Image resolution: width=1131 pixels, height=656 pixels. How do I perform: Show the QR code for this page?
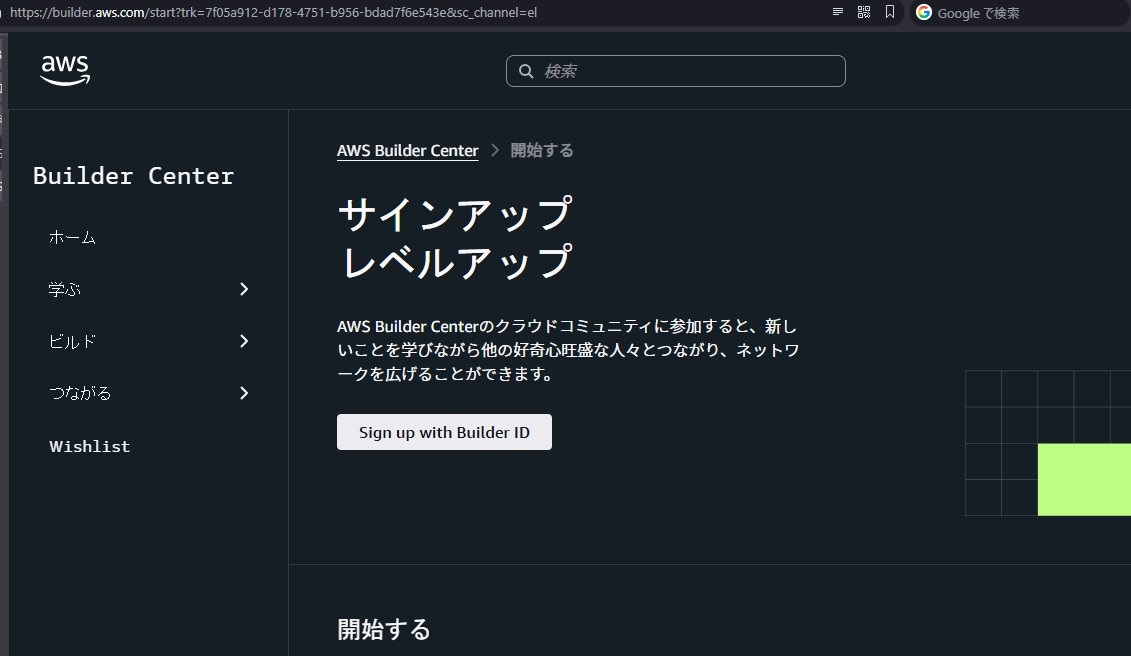tap(864, 12)
